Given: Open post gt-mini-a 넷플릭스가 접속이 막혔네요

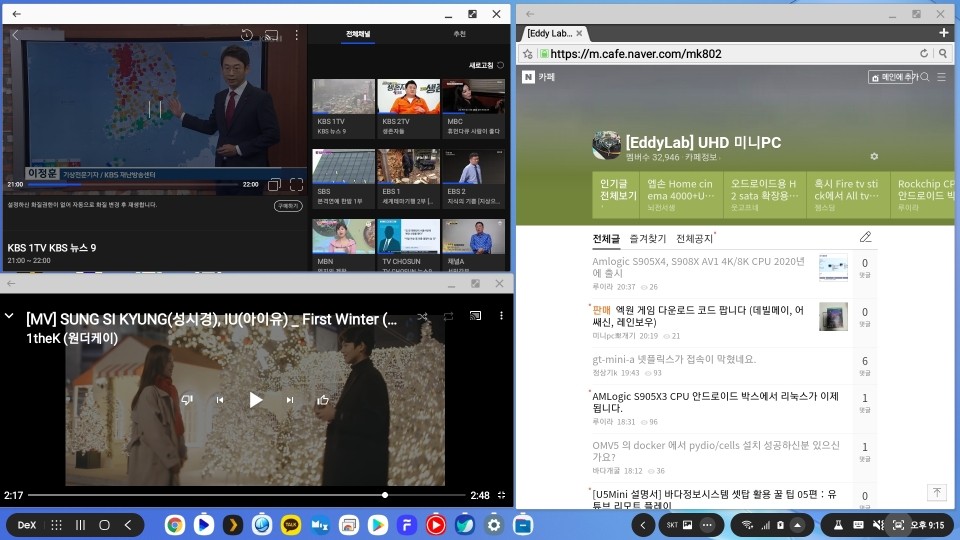Looking at the screenshot, I should point(673,359).
